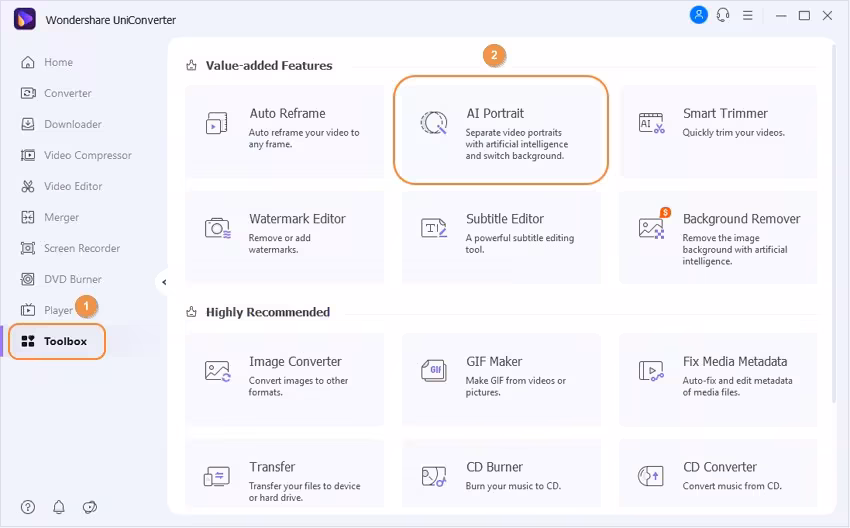Click the Fix Media Metadata icon

click(x=651, y=371)
